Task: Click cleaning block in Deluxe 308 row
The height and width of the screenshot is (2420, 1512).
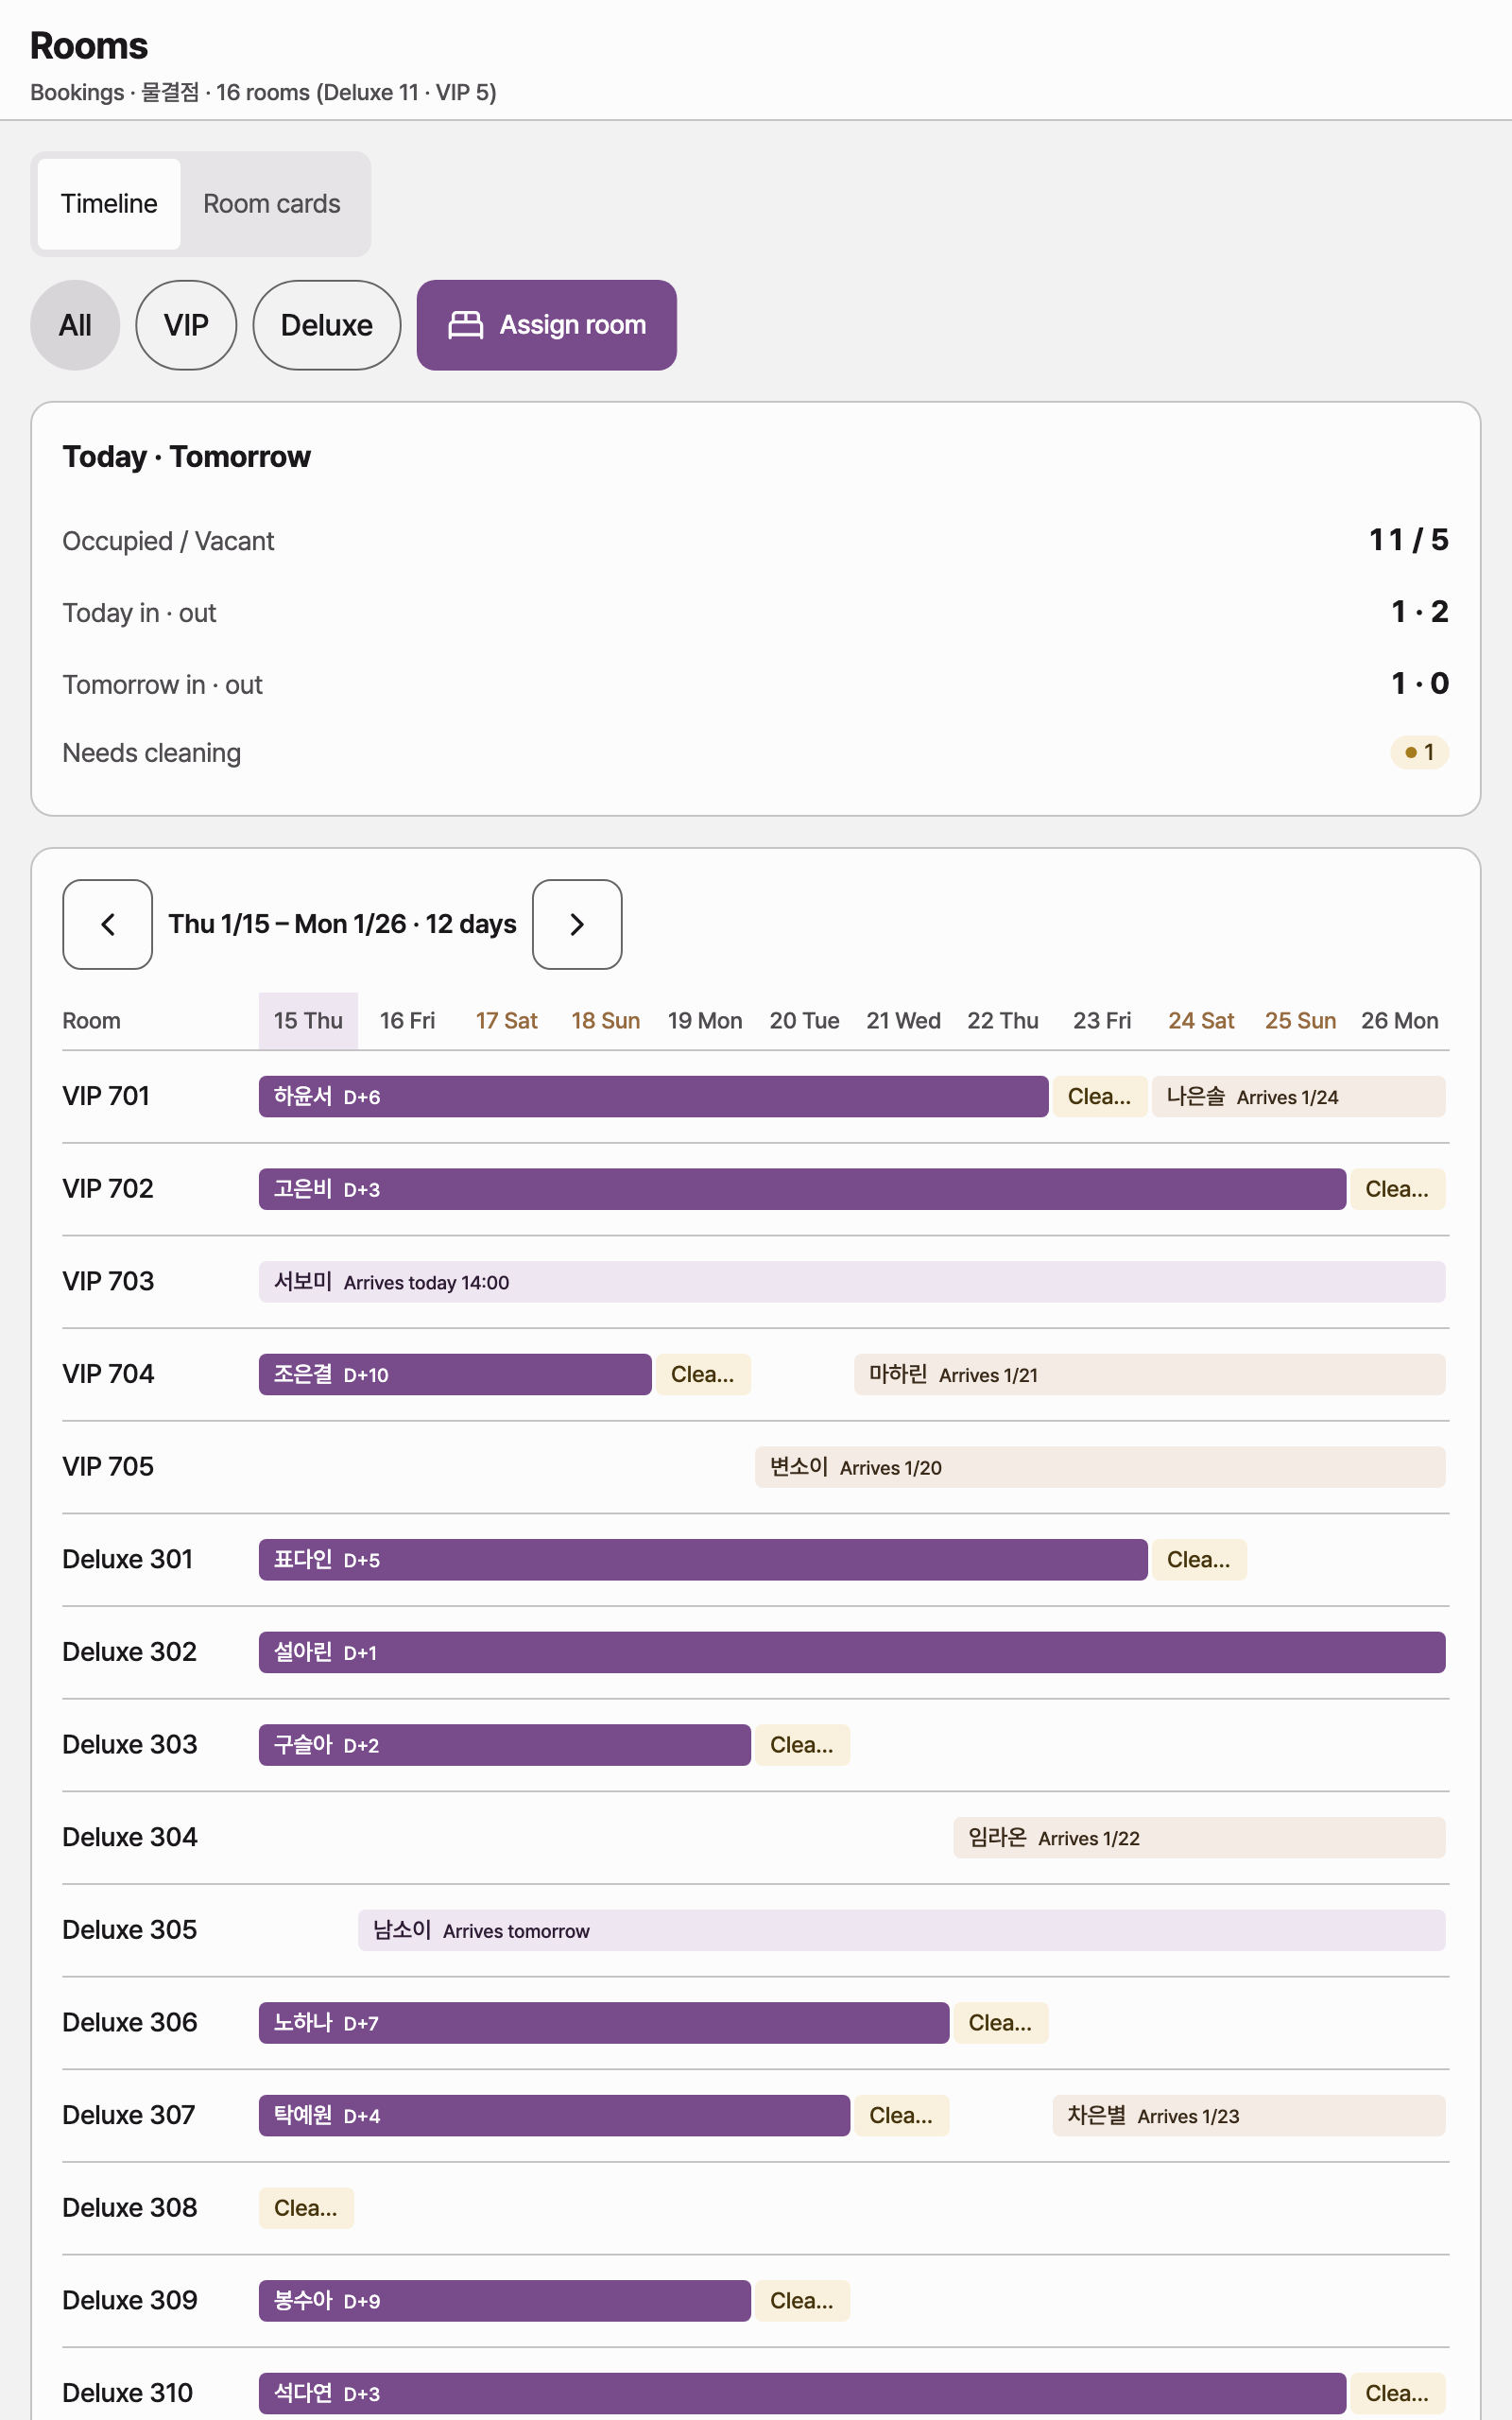Action: 306,2208
